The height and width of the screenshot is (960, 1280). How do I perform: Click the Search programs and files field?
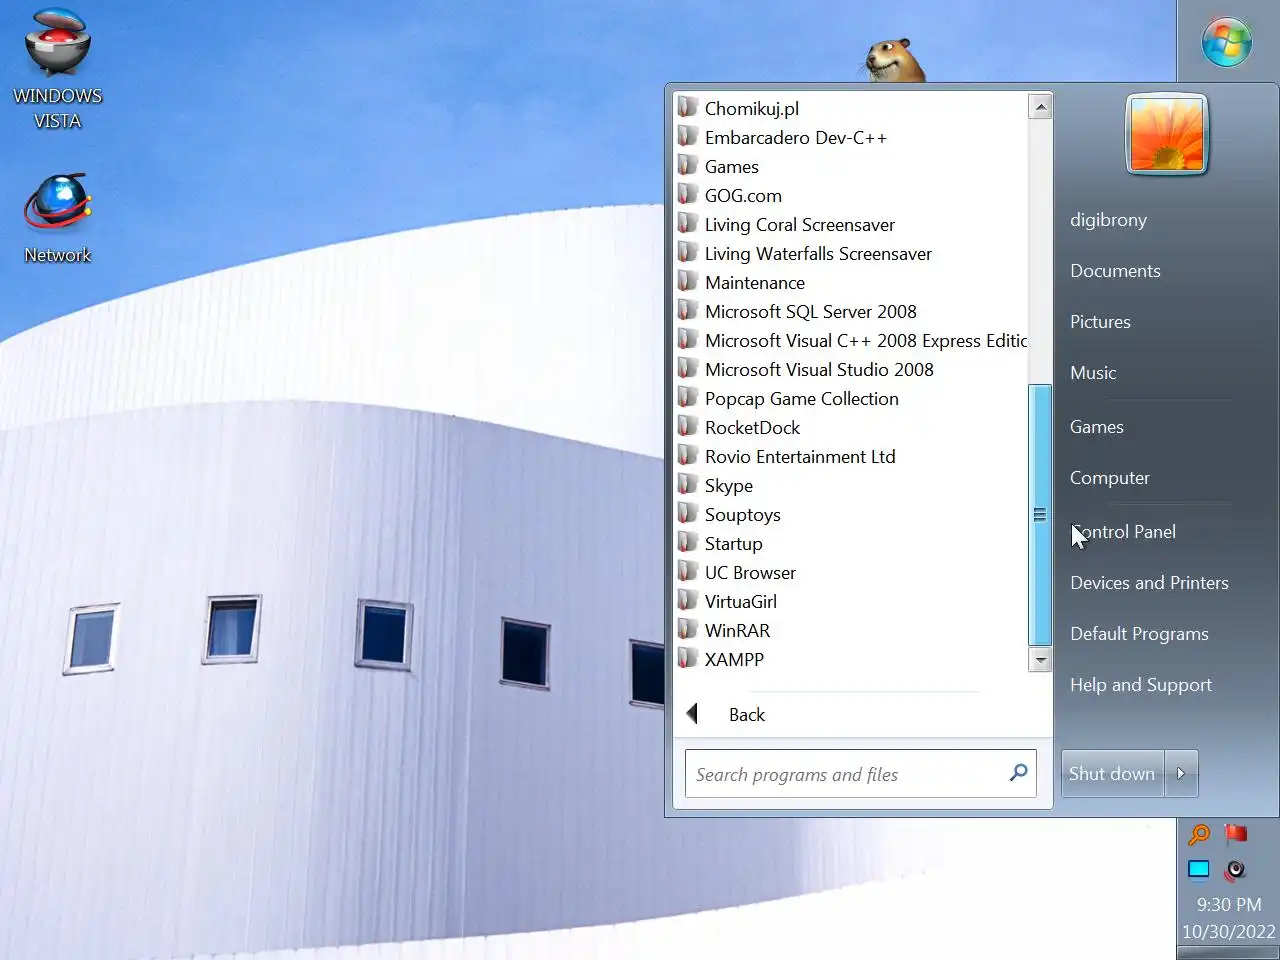861,774
